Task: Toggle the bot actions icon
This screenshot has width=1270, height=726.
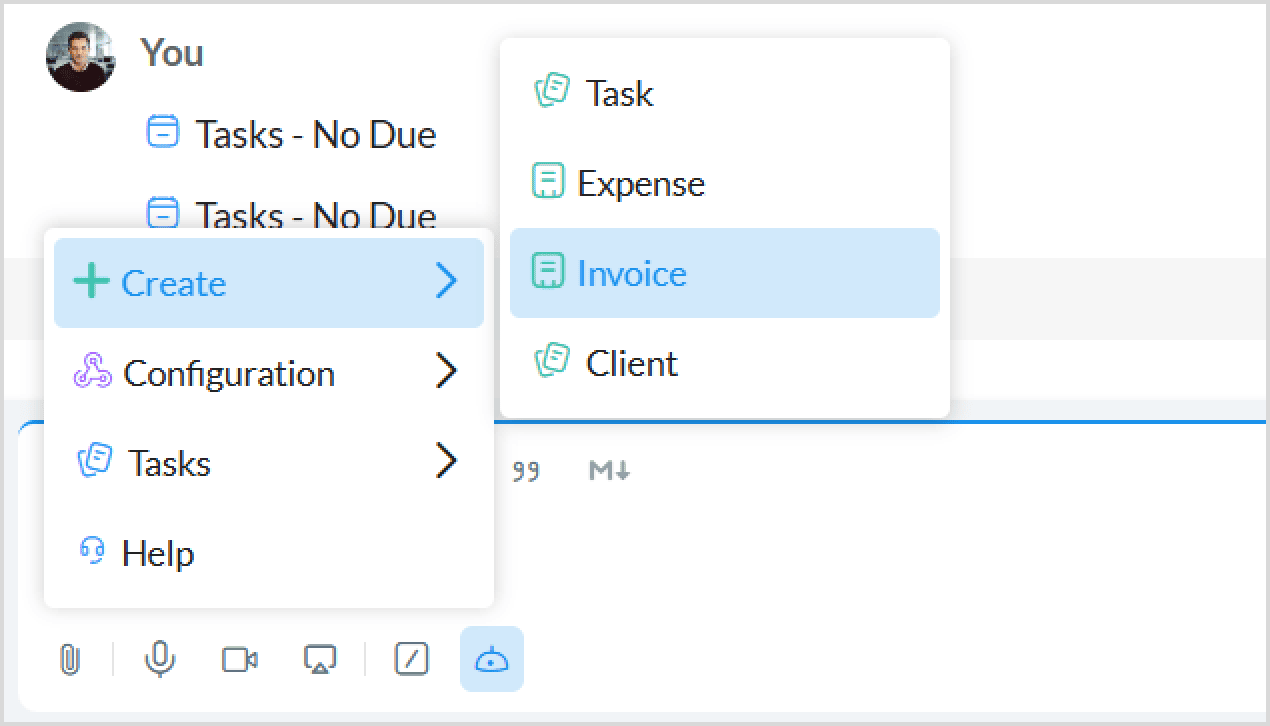Action: [491, 660]
